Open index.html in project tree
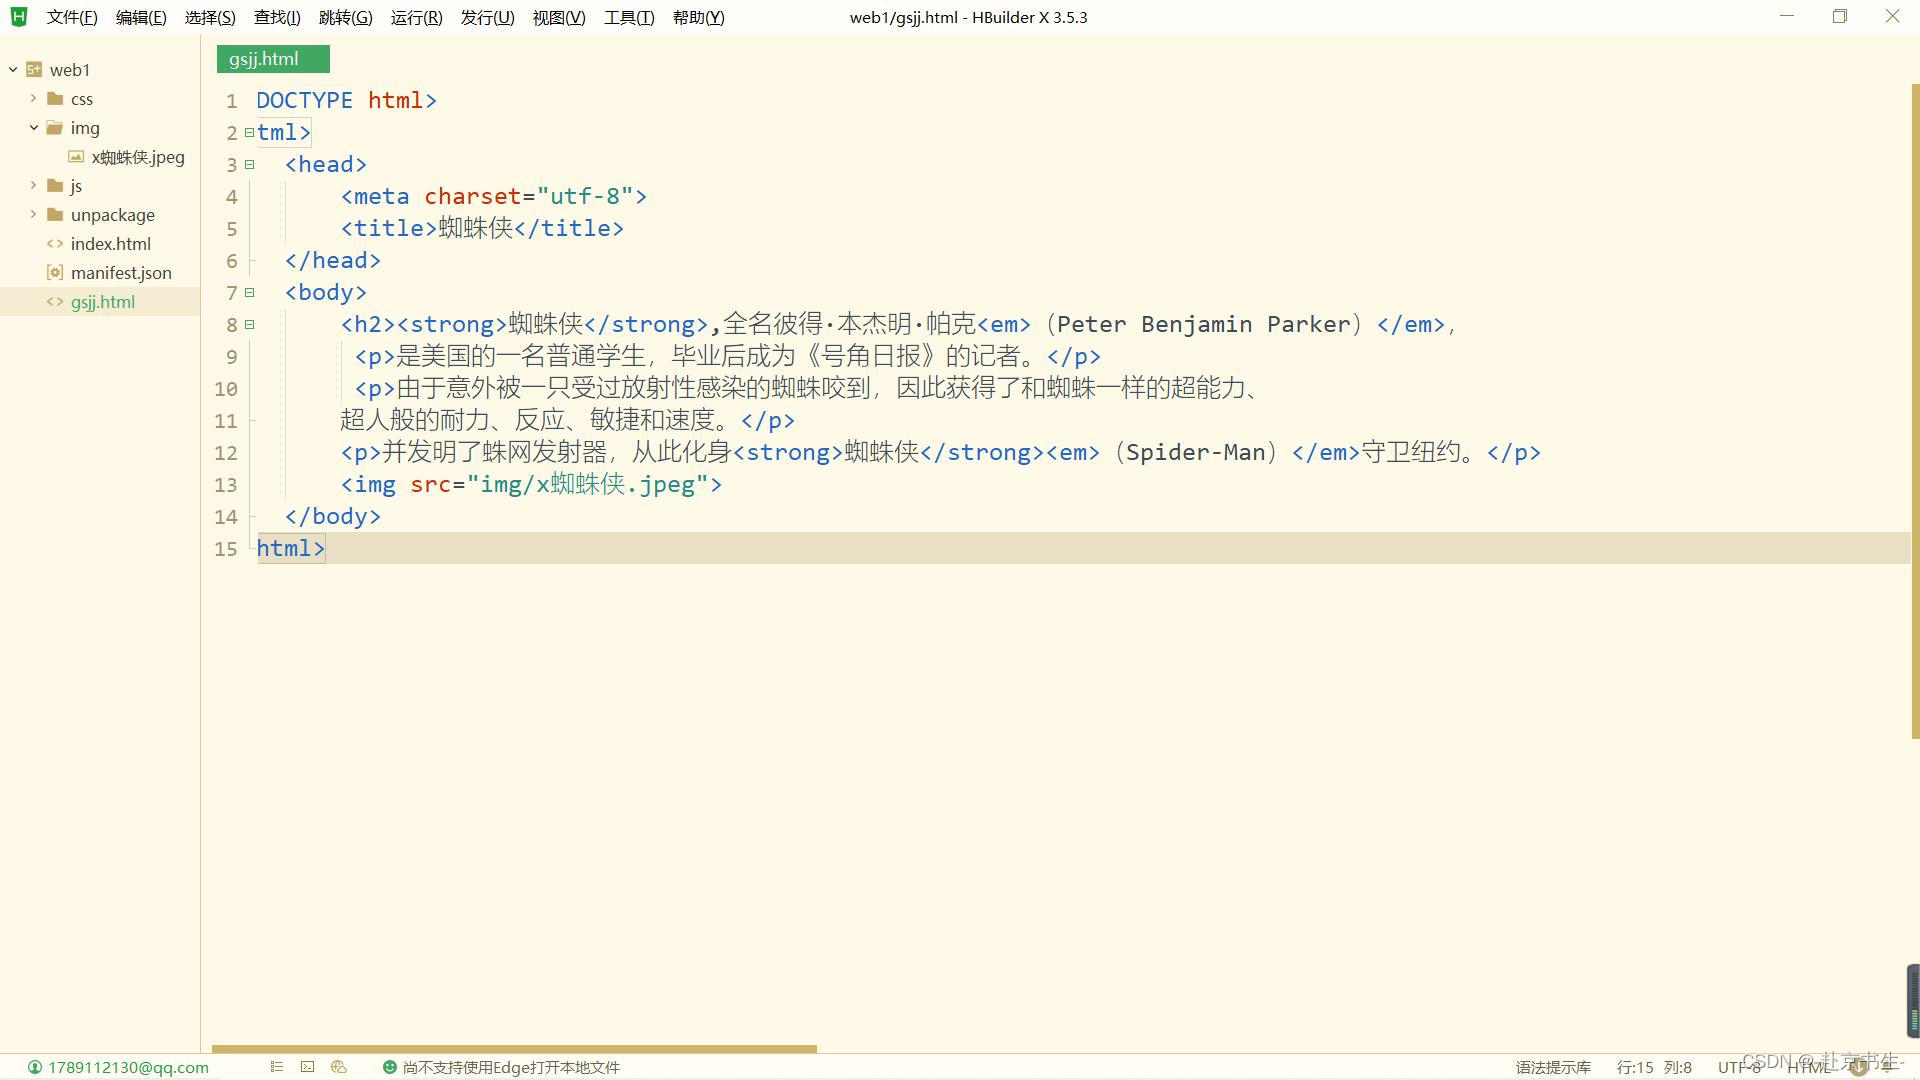This screenshot has width=1920, height=1080. [110, 243]
